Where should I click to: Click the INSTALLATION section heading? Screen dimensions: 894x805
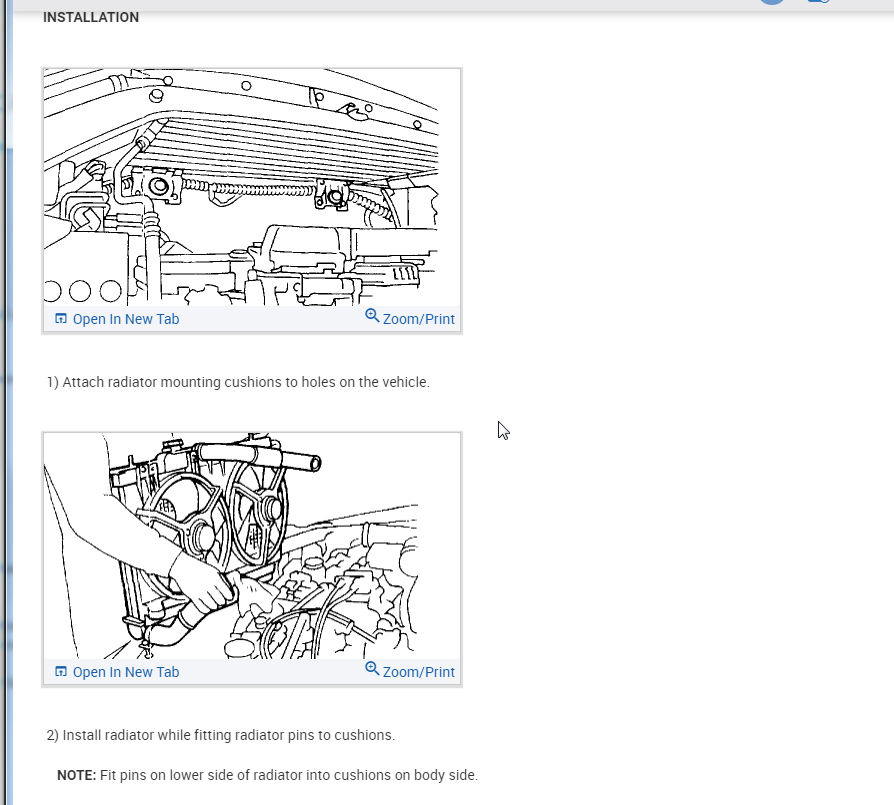[91, 17]
